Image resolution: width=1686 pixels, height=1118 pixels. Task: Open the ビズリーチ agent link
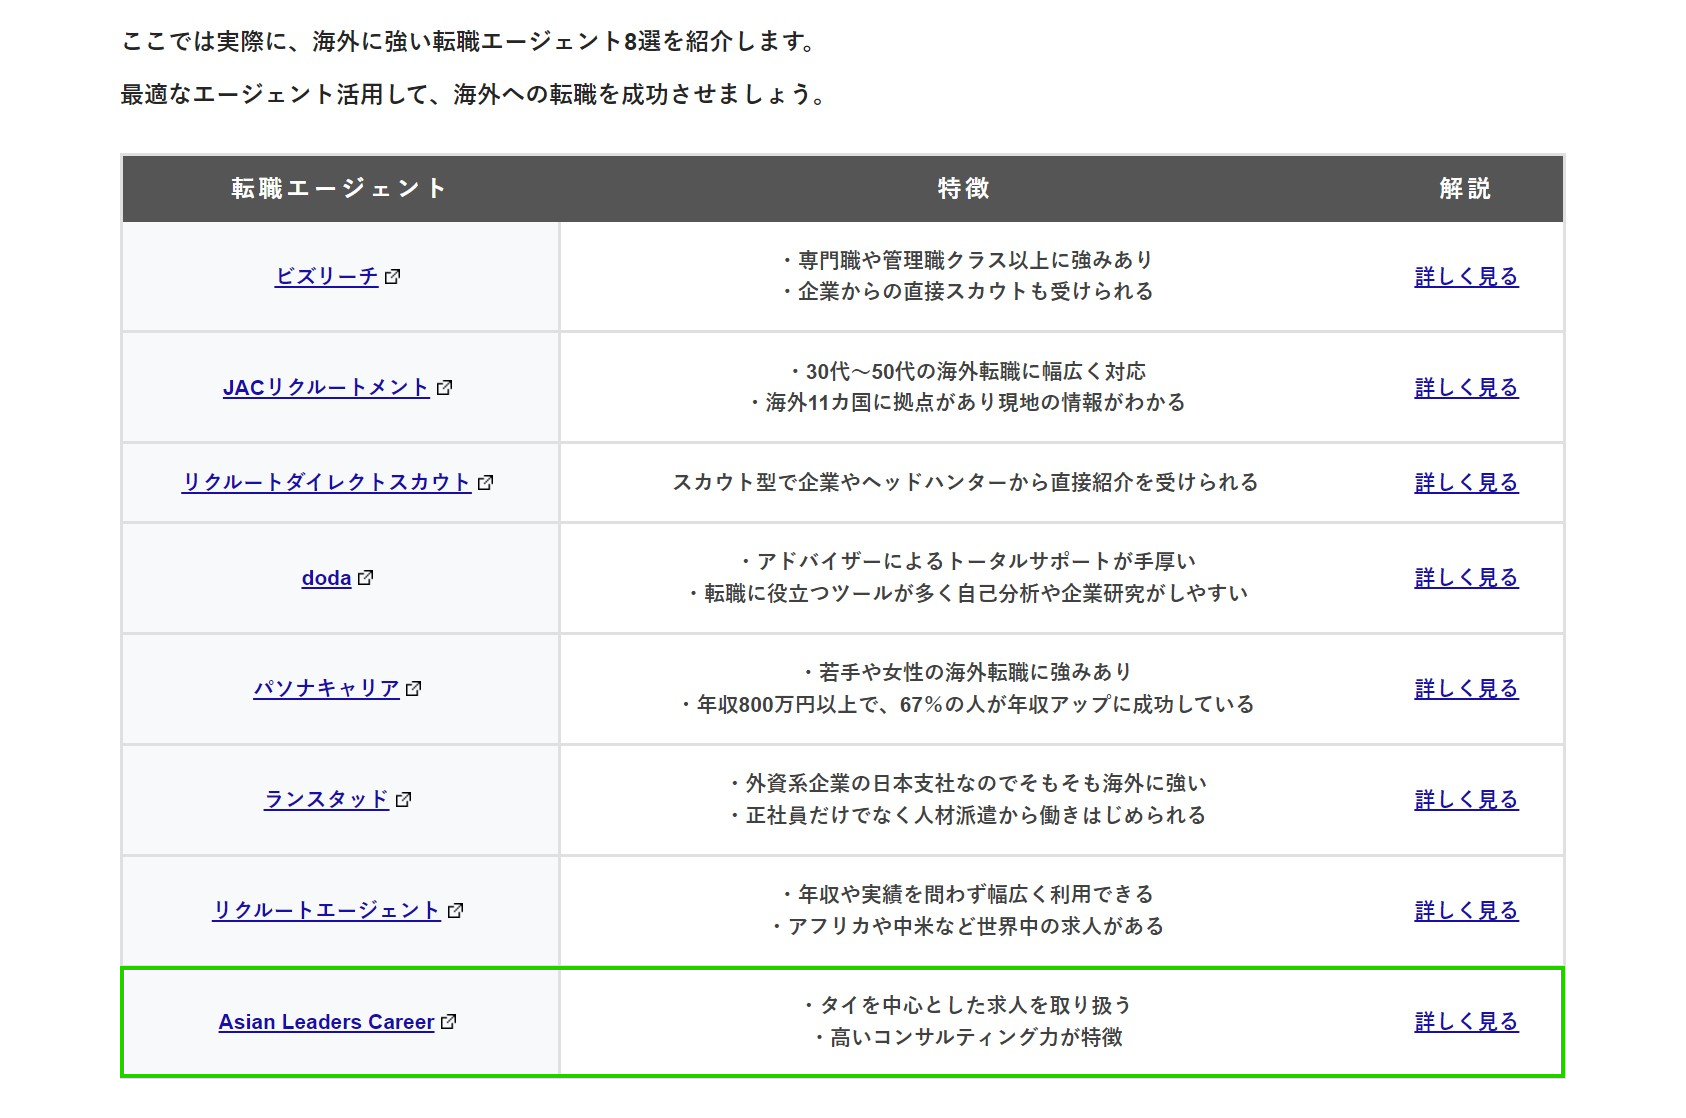[x=327, y=276]
